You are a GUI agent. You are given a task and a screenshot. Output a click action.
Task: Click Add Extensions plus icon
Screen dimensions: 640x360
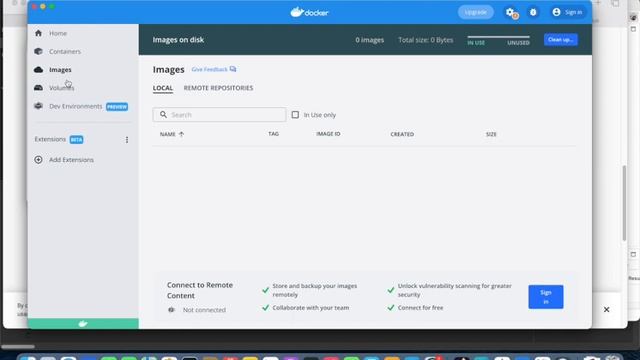pos(38,160)
